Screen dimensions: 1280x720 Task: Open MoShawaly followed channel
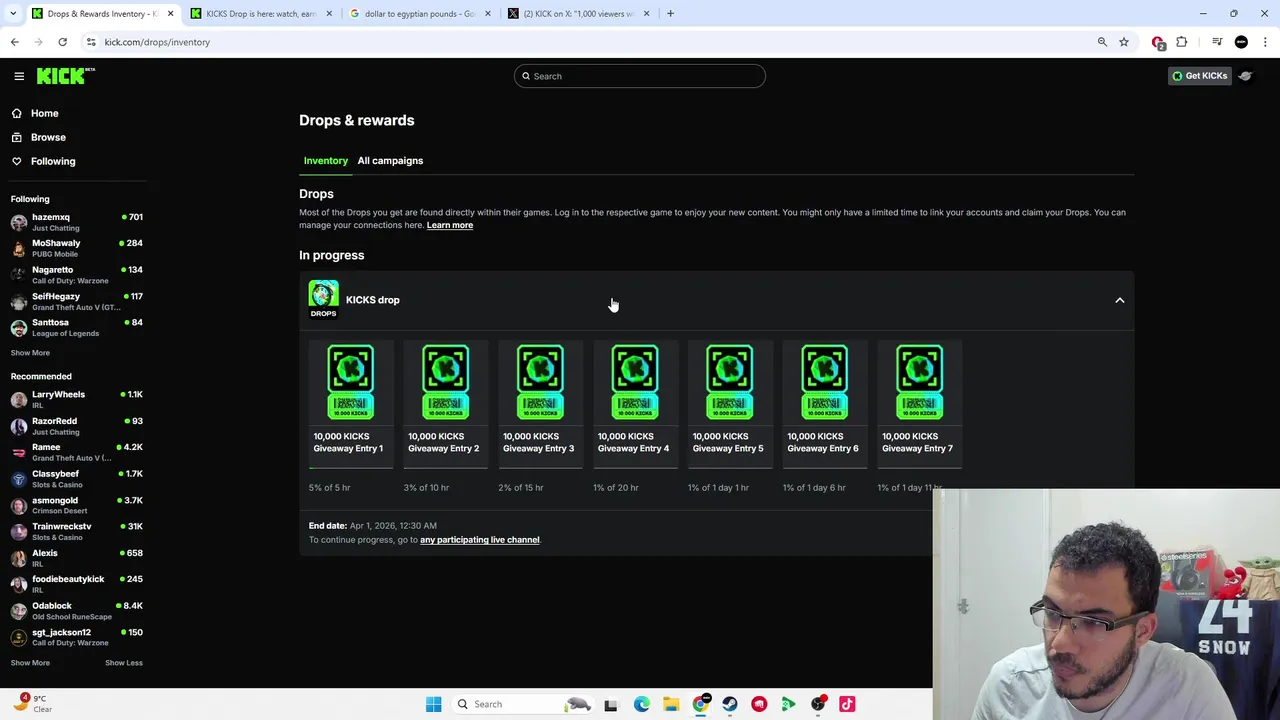77,248
